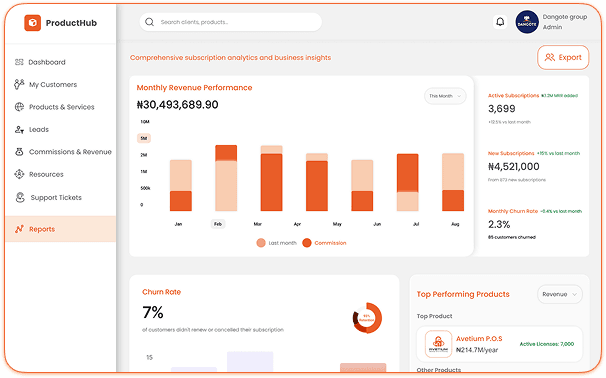Click the Jan revenue bar
The width and height of the screenshot is (606, 378).
click(180, 186)
